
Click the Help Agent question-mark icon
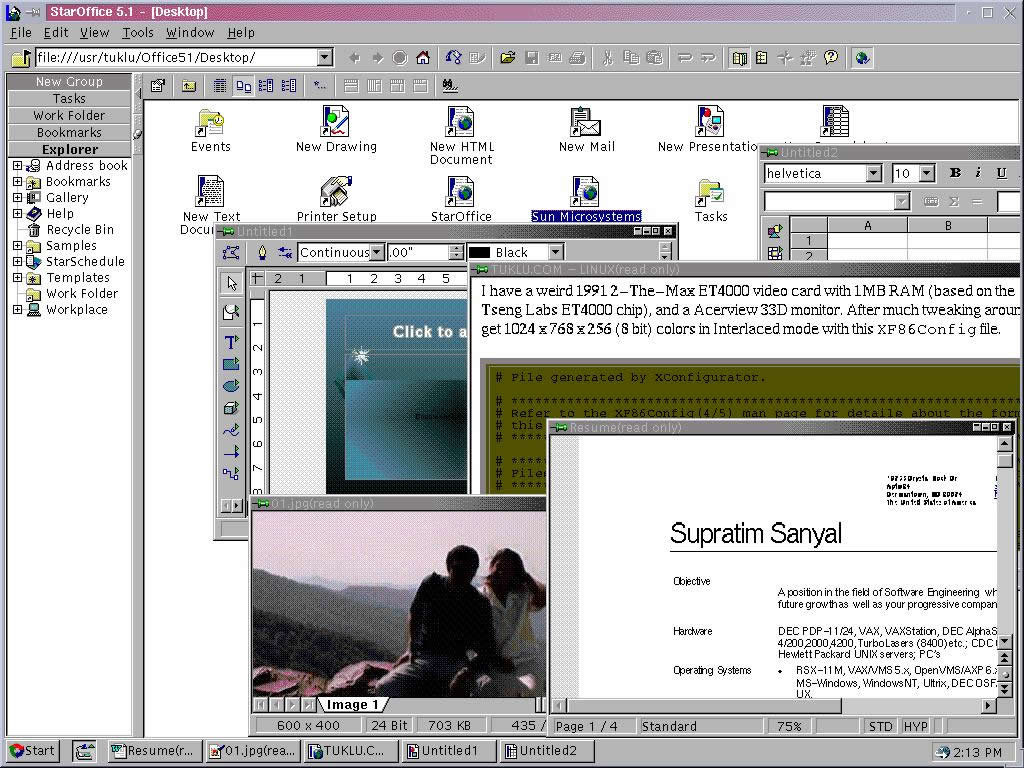point(831,58)
